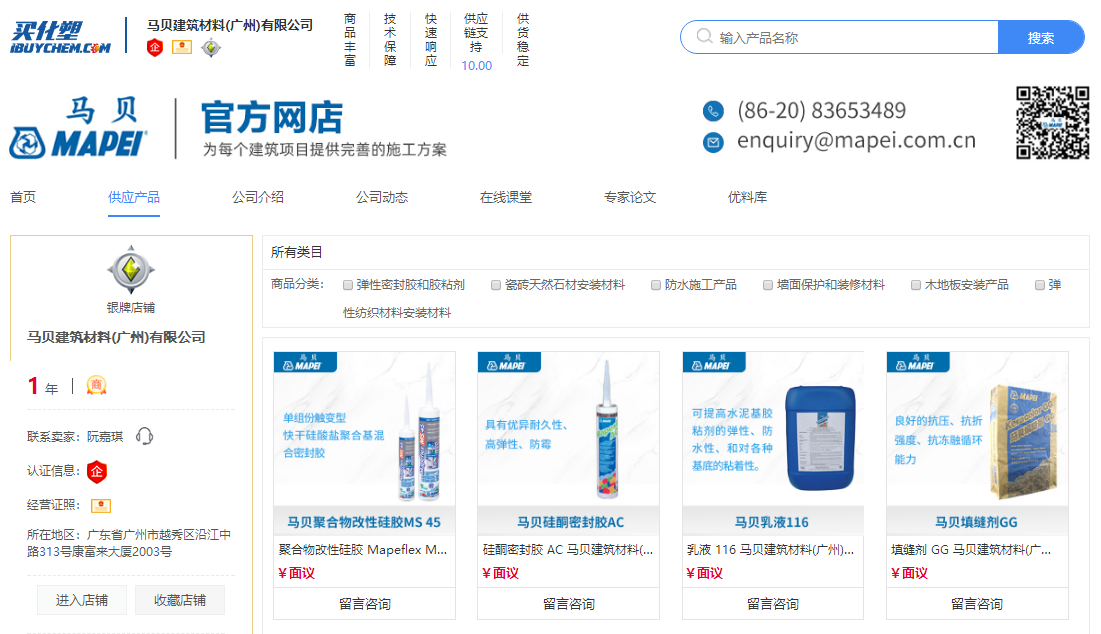1101x634 pixels.
Task: Click the 收藏店铺 button
Action: point(180,600)
